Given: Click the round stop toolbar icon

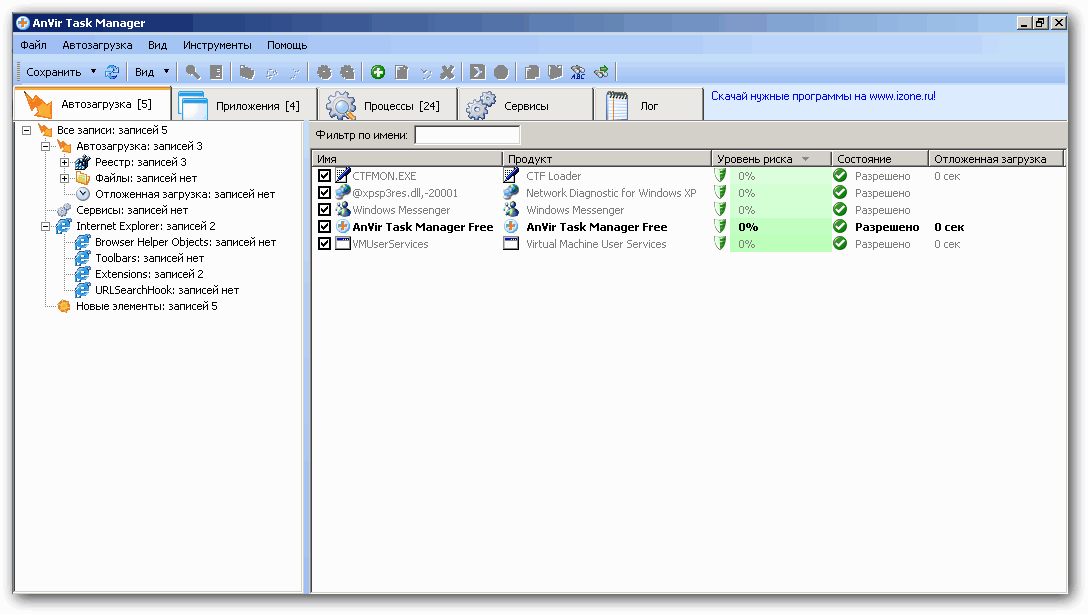Looking at the screenshot, I should tap(501, 71).
